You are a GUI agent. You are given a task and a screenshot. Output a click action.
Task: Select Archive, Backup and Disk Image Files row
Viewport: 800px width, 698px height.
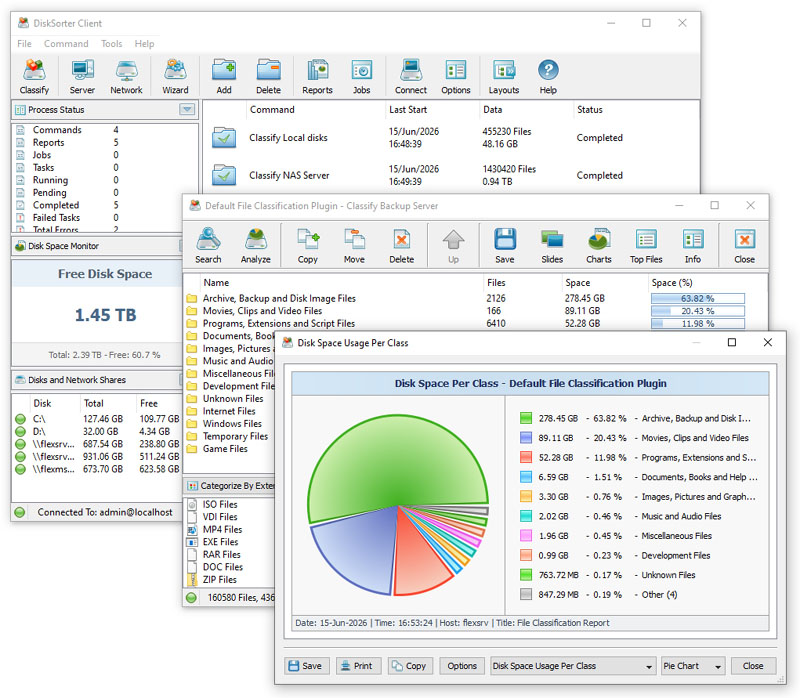(474, 298)
